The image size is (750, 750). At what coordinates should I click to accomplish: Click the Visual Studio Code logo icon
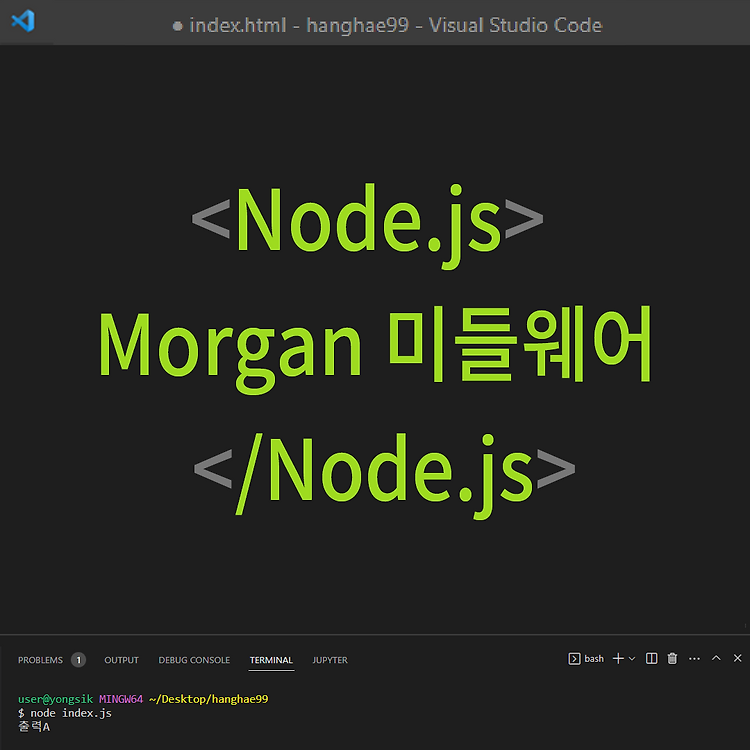click(23, 21)
